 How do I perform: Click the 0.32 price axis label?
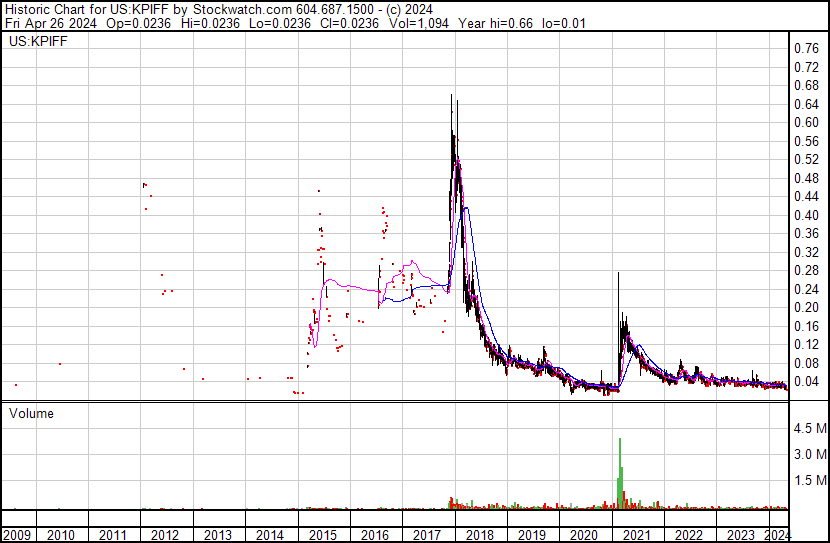pos(807,252)
